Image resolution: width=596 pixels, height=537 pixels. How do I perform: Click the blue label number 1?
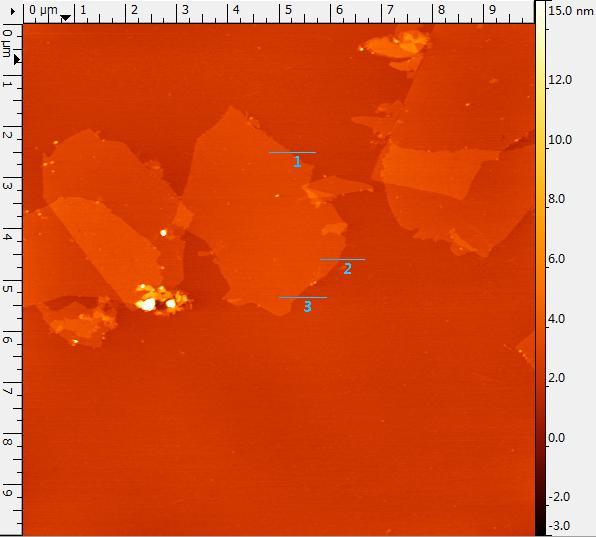(298, 162)
